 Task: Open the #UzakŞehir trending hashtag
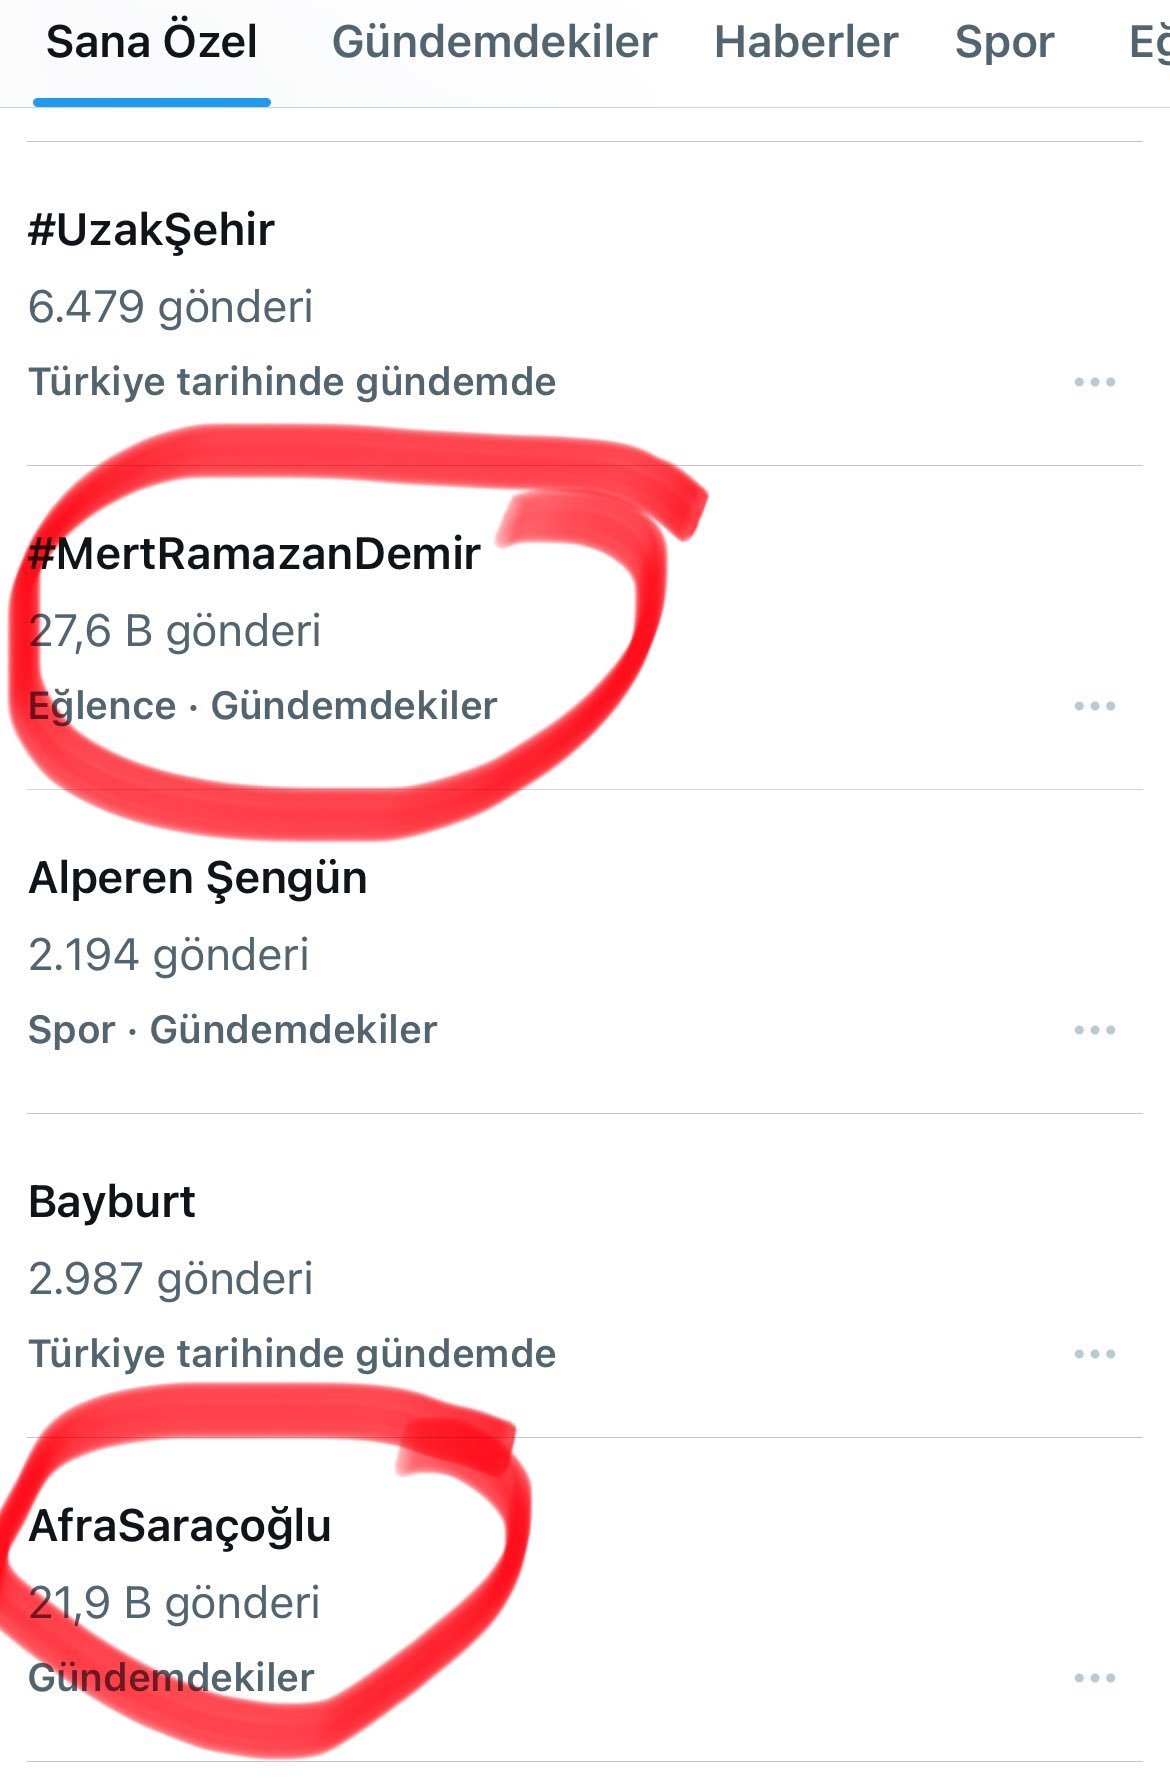click(152, 230)
